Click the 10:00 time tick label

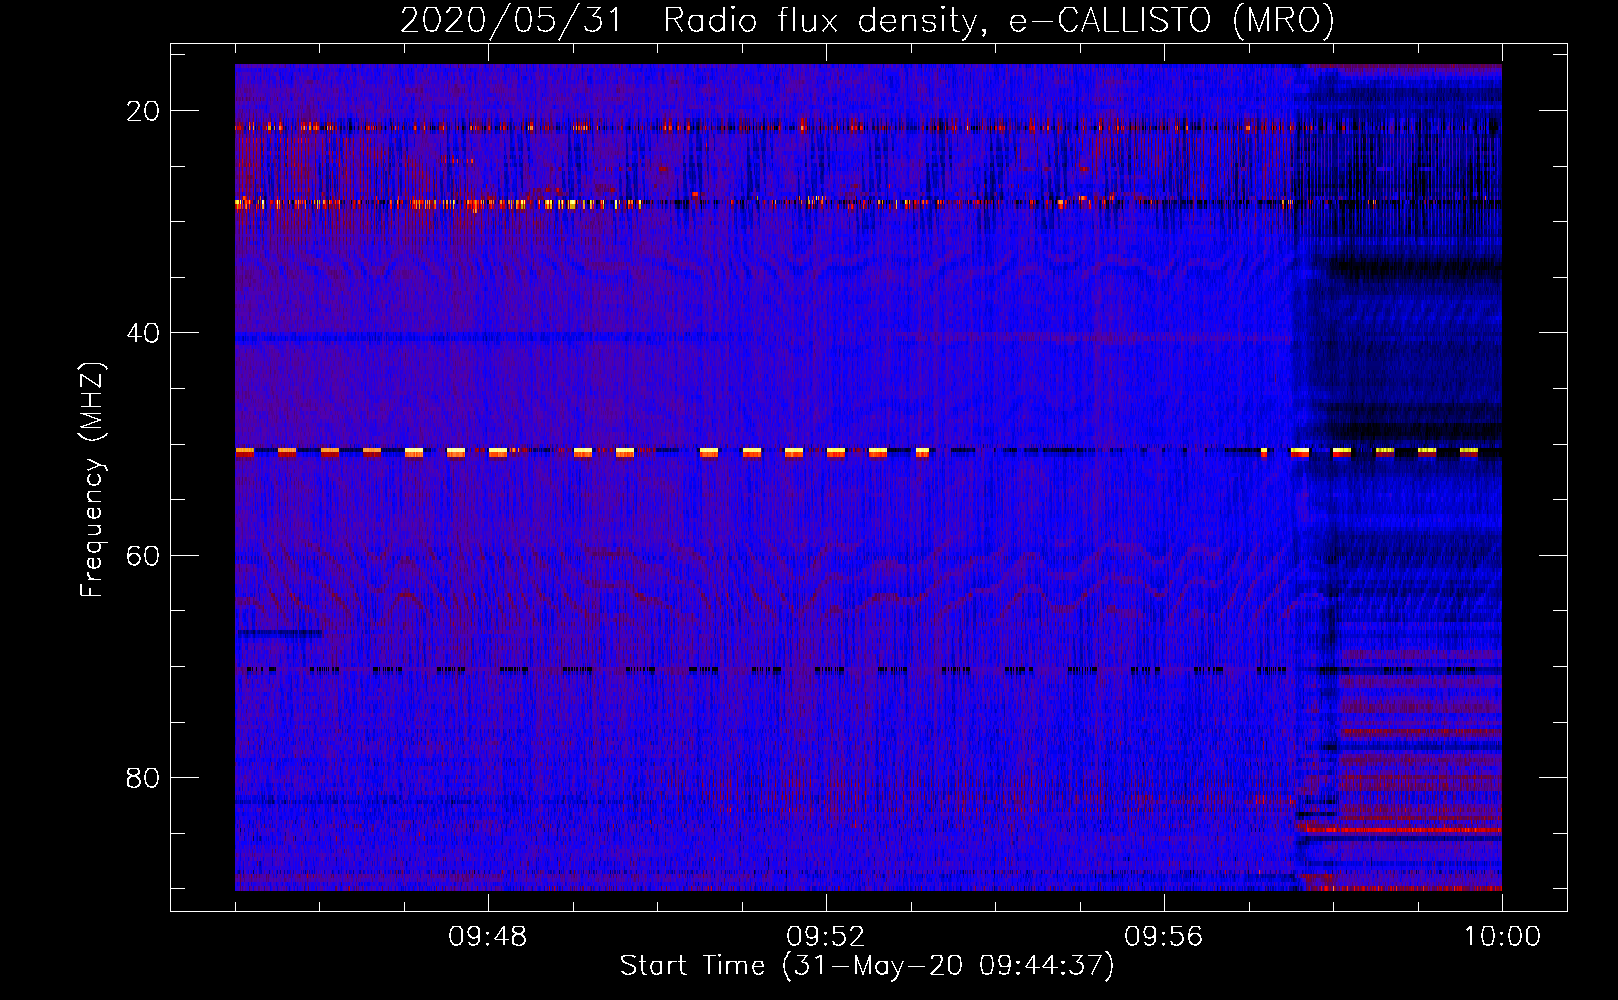(x=1502, y=937)
